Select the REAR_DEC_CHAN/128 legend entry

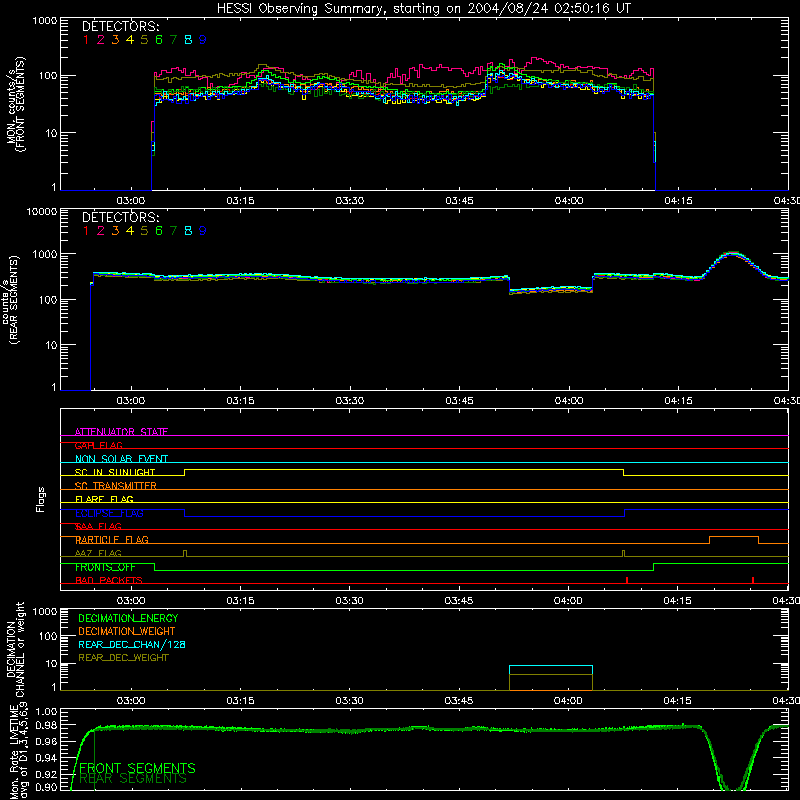(132, 645)
